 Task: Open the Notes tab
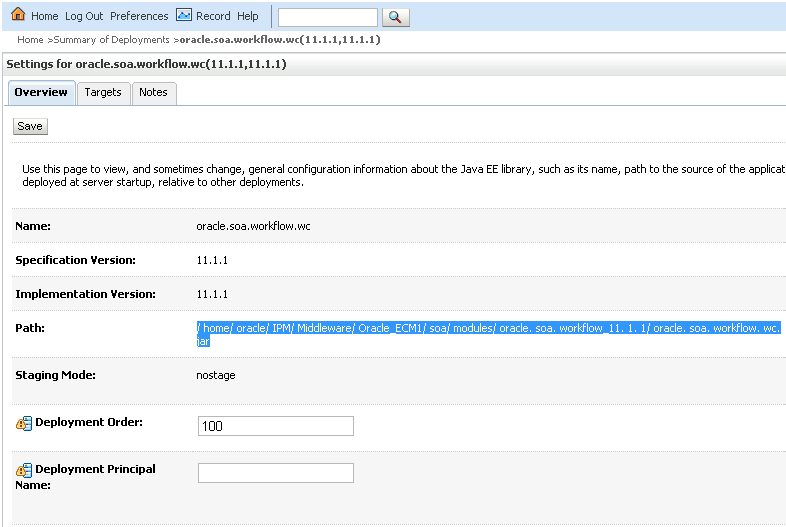tap(153, 93)
